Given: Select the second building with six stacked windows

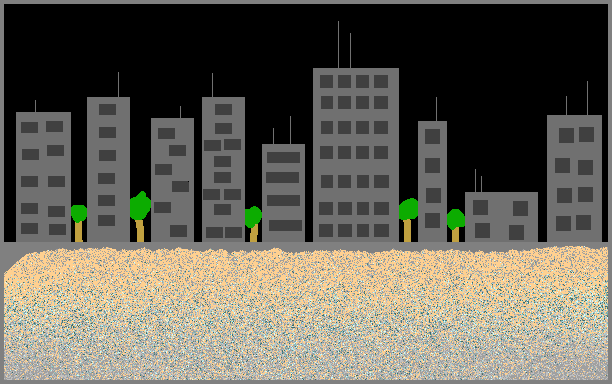Looking at the screenshot, I should [109, 169].
